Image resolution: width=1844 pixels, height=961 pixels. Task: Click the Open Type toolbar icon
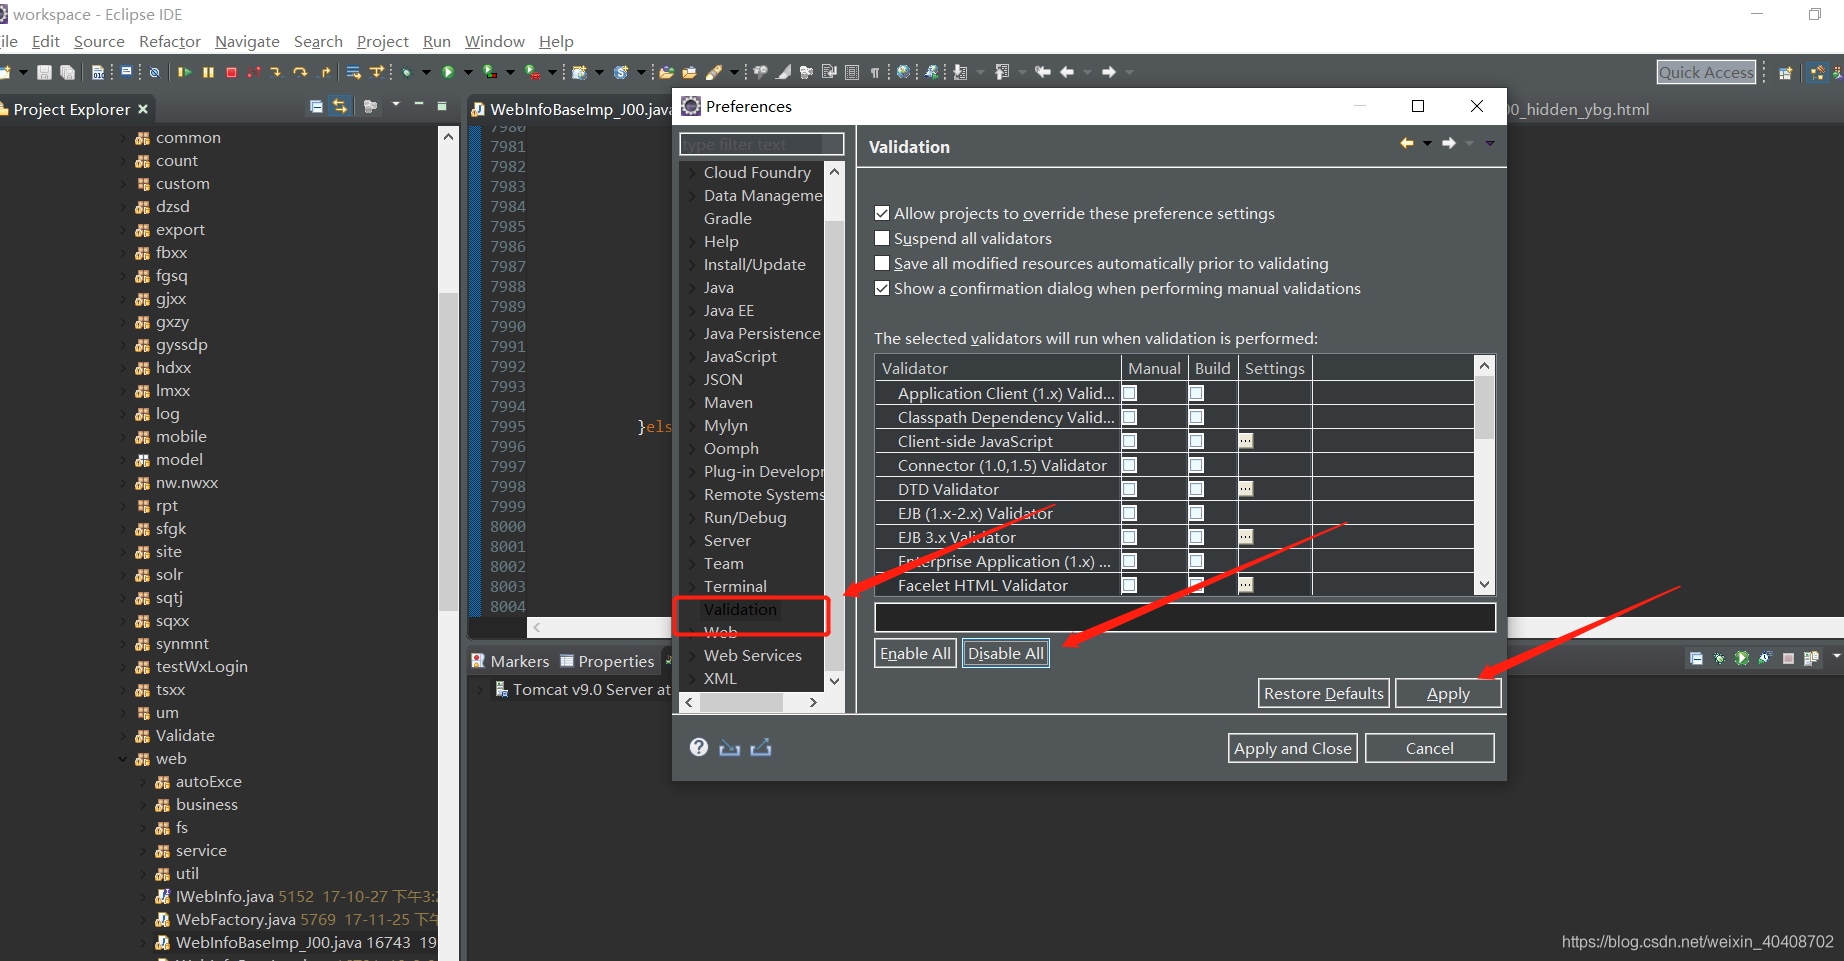click(x=666, y=72)
